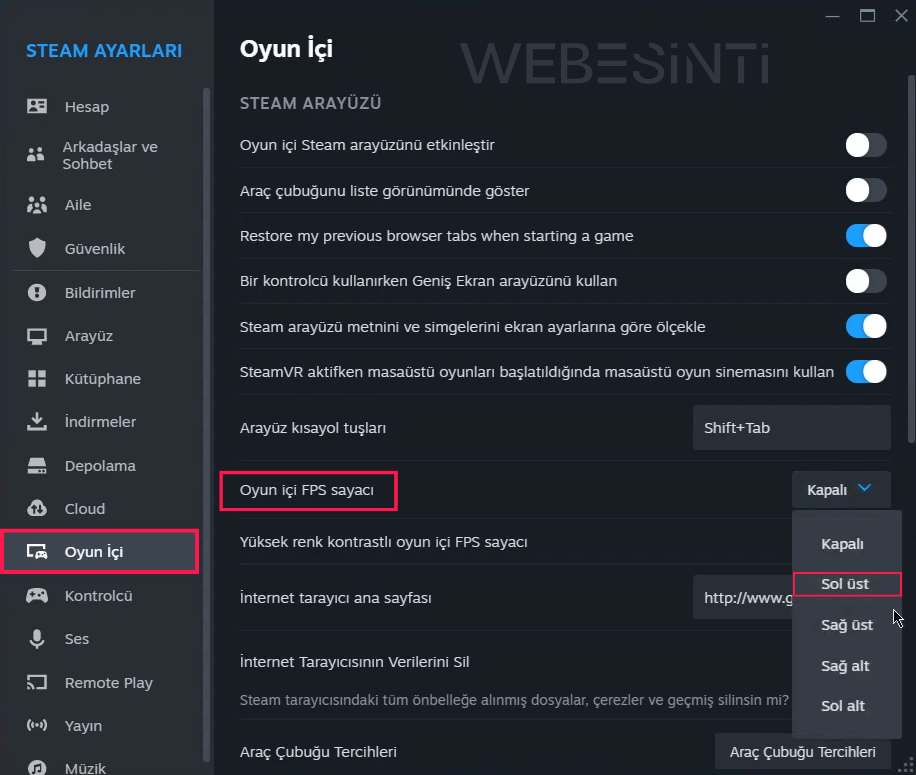Click the Hesap account card icon
Screen dimensions: 916x775
37,106
